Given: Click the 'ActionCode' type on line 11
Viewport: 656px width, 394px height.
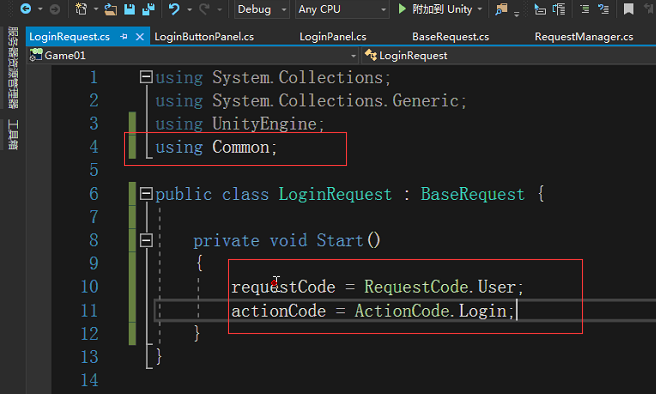Looking at the screenshot, I should (x=402, y=311).
